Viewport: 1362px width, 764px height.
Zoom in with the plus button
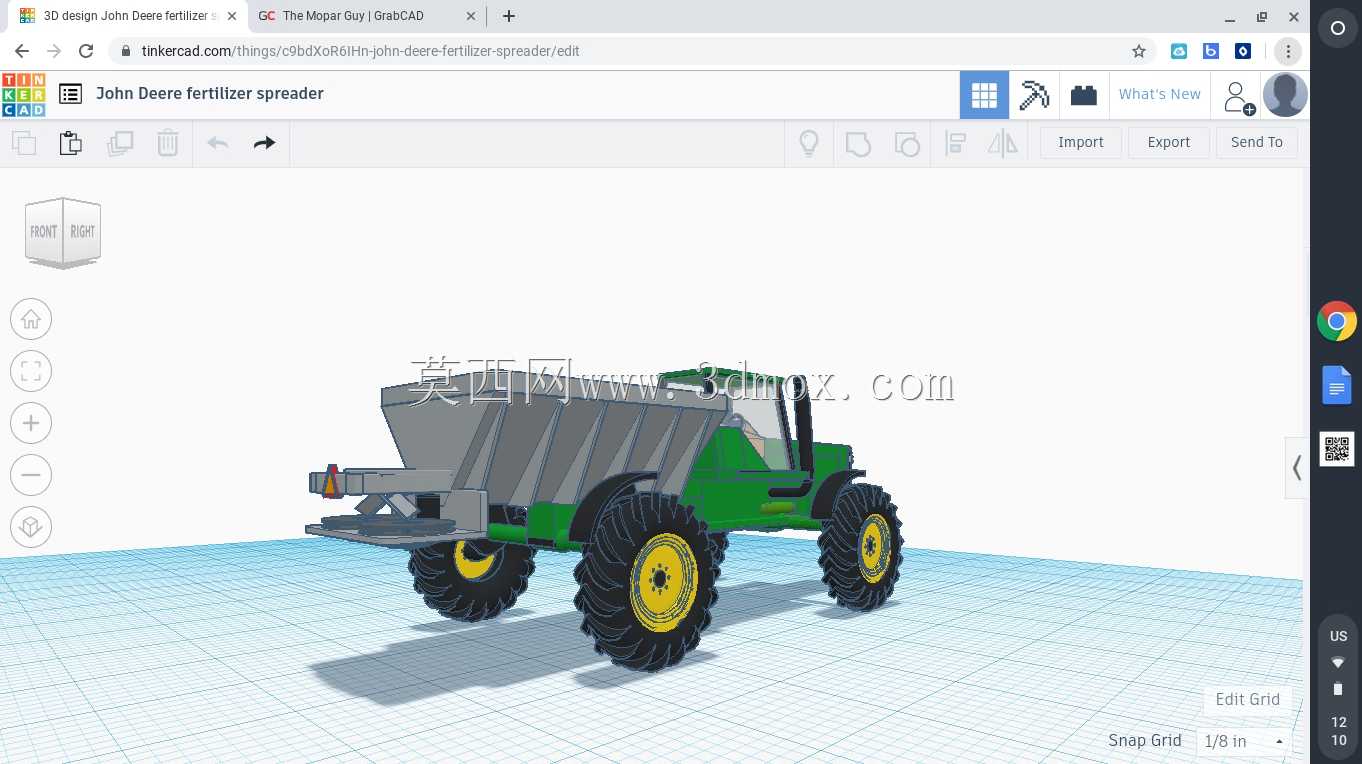coord(31,423)
